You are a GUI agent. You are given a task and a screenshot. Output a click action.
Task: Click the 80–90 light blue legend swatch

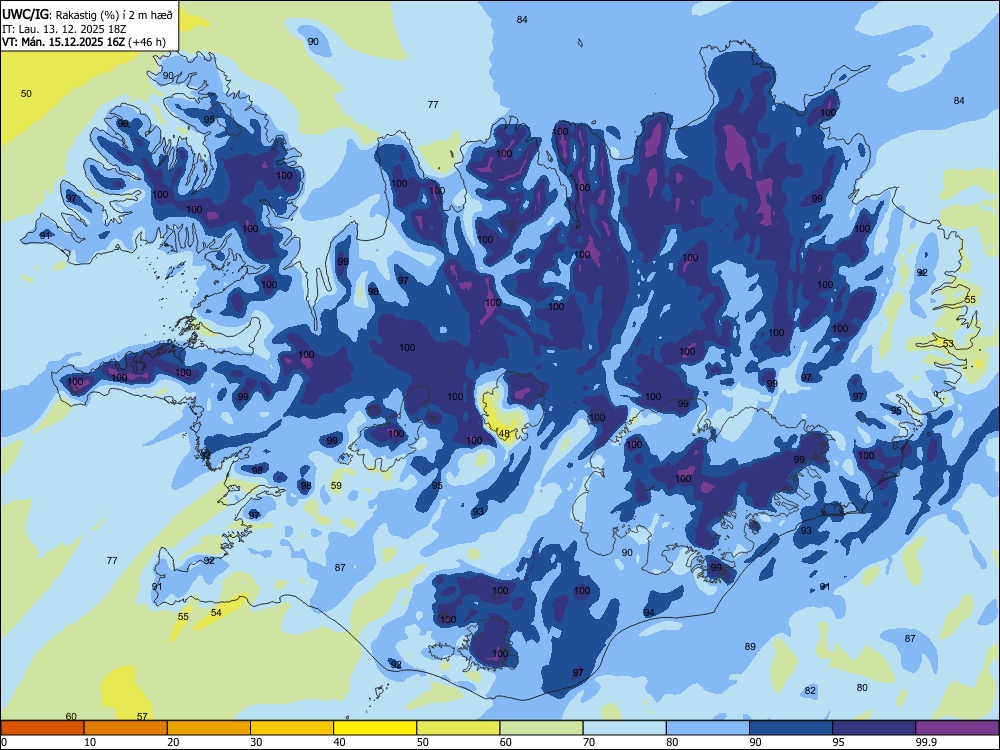[708, 728]
